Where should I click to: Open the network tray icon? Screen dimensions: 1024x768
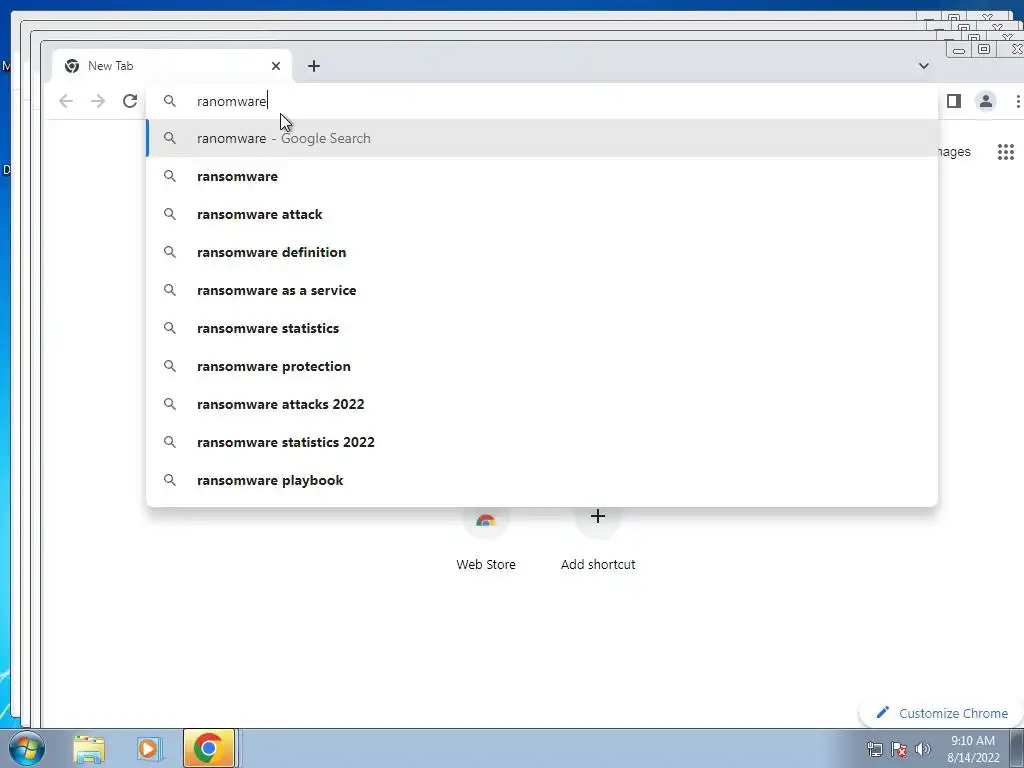click(x=874, y=749)
